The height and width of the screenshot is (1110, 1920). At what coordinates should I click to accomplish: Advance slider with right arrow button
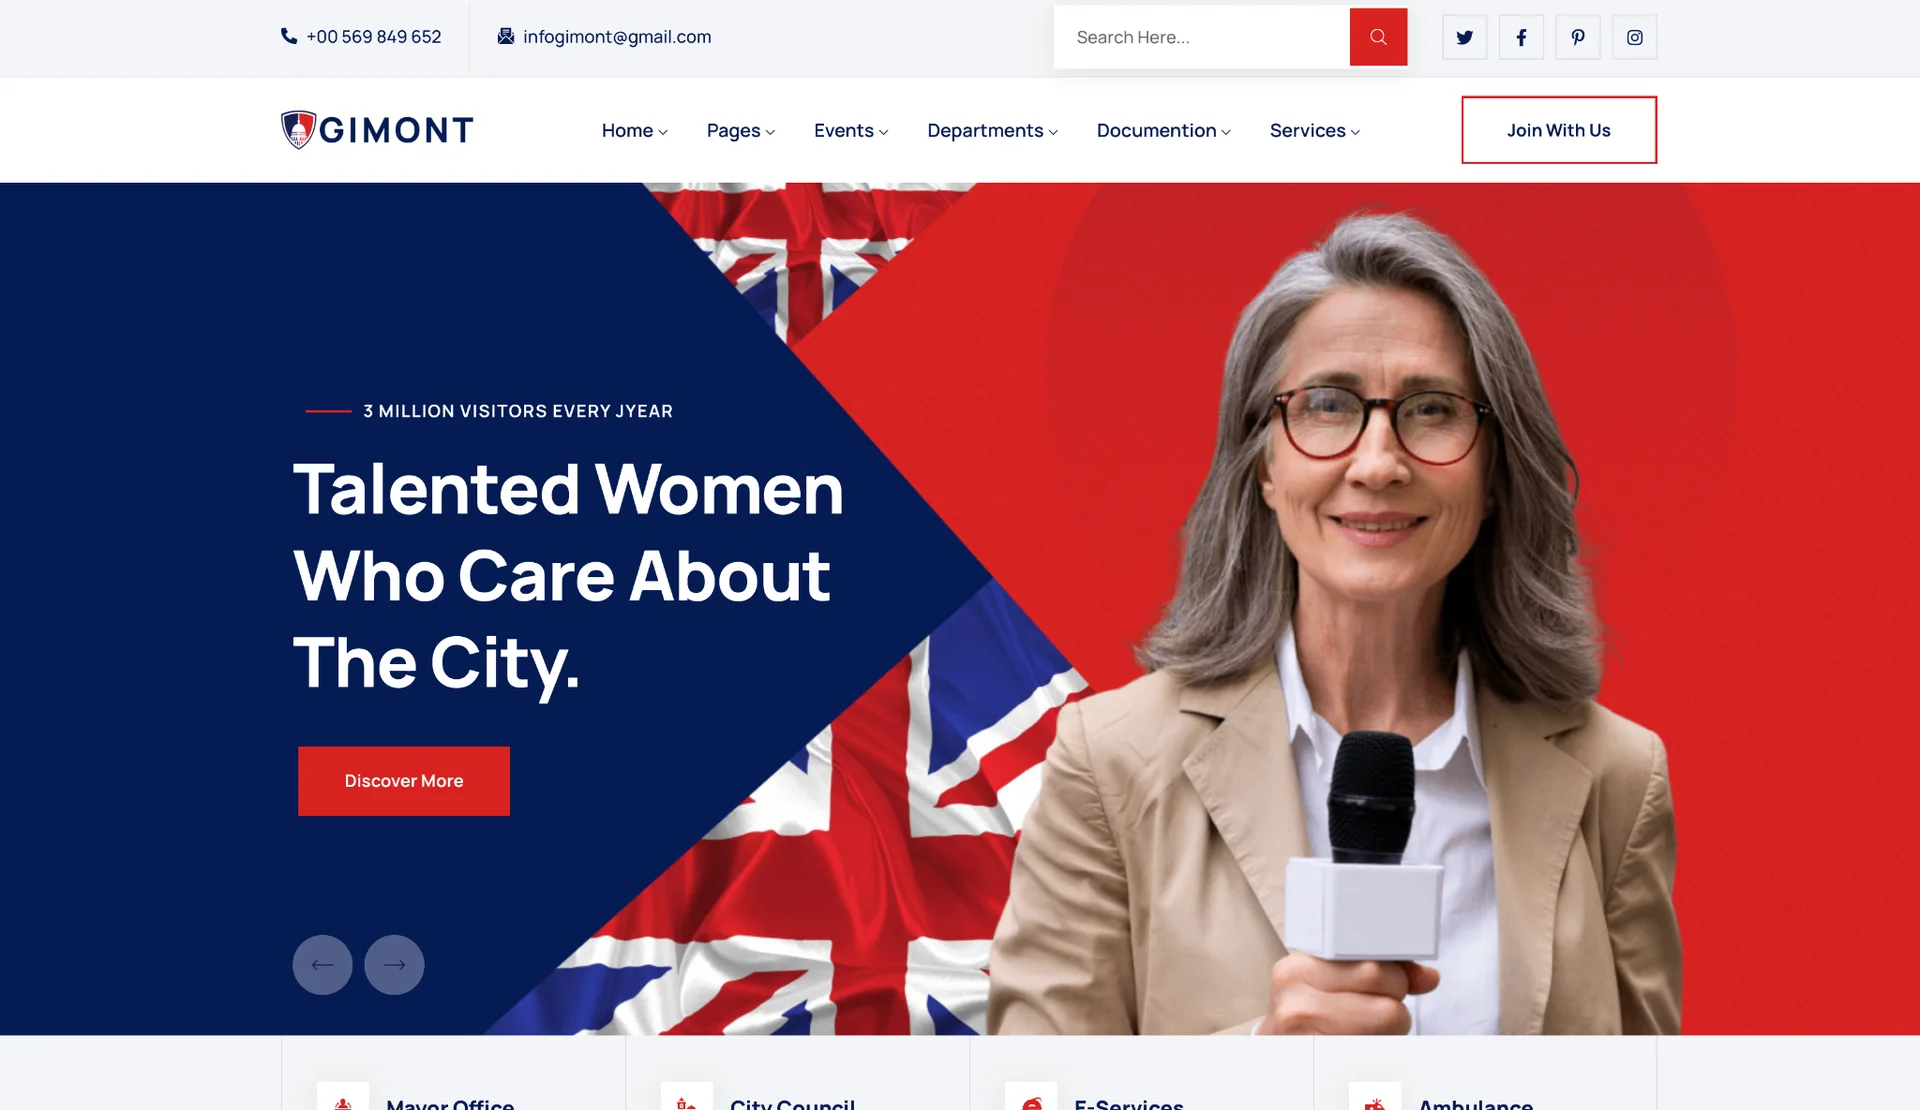point(394,965)
